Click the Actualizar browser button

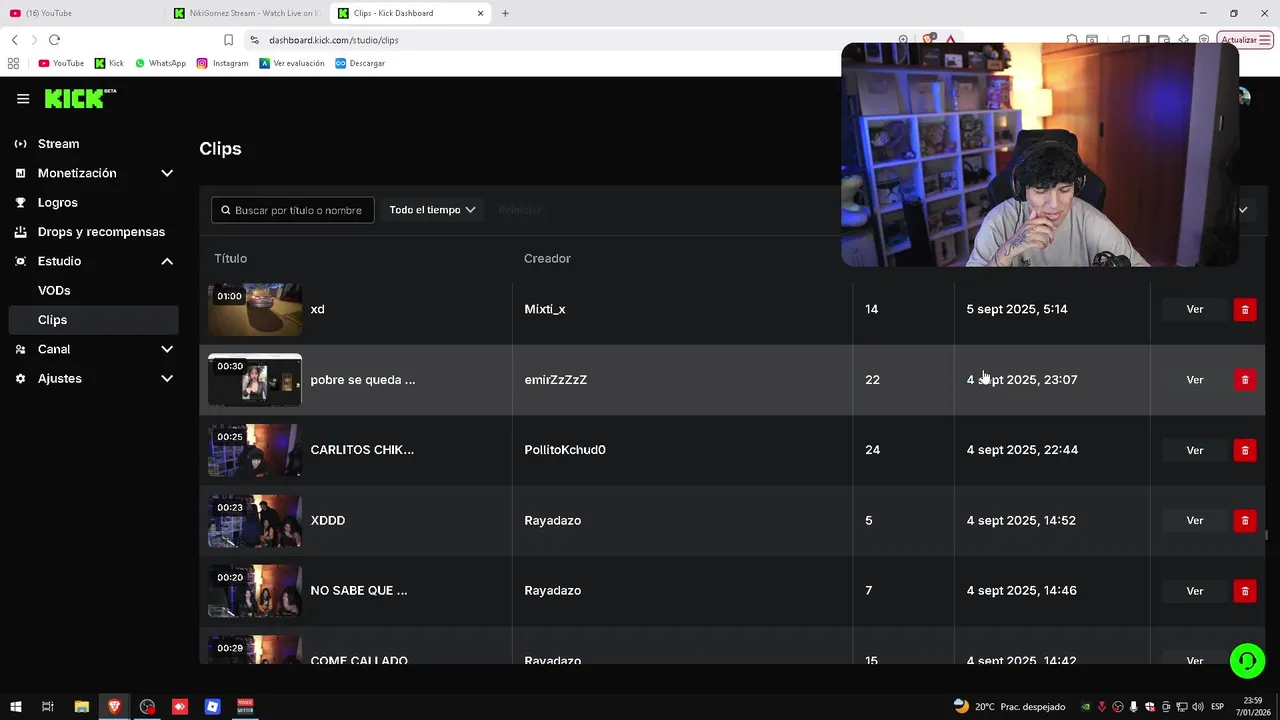[1245, 40]
